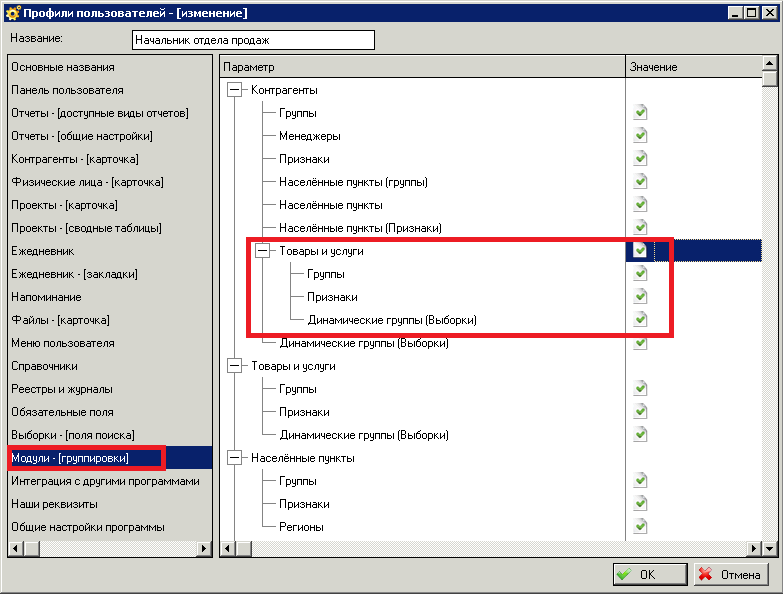783x594 pixels.
Task: Collapse the root-level Населённые пункты node
Action: tap(235, 458)
